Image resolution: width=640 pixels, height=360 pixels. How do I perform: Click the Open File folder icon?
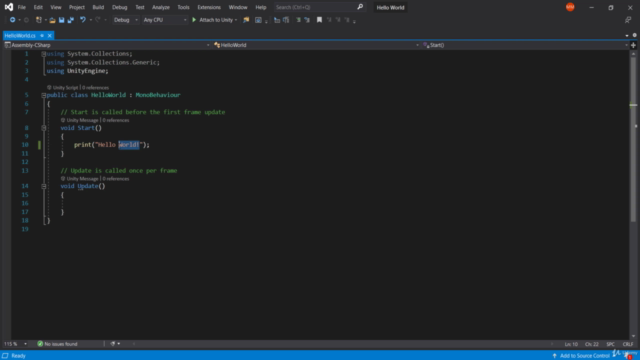coord(52,20)
